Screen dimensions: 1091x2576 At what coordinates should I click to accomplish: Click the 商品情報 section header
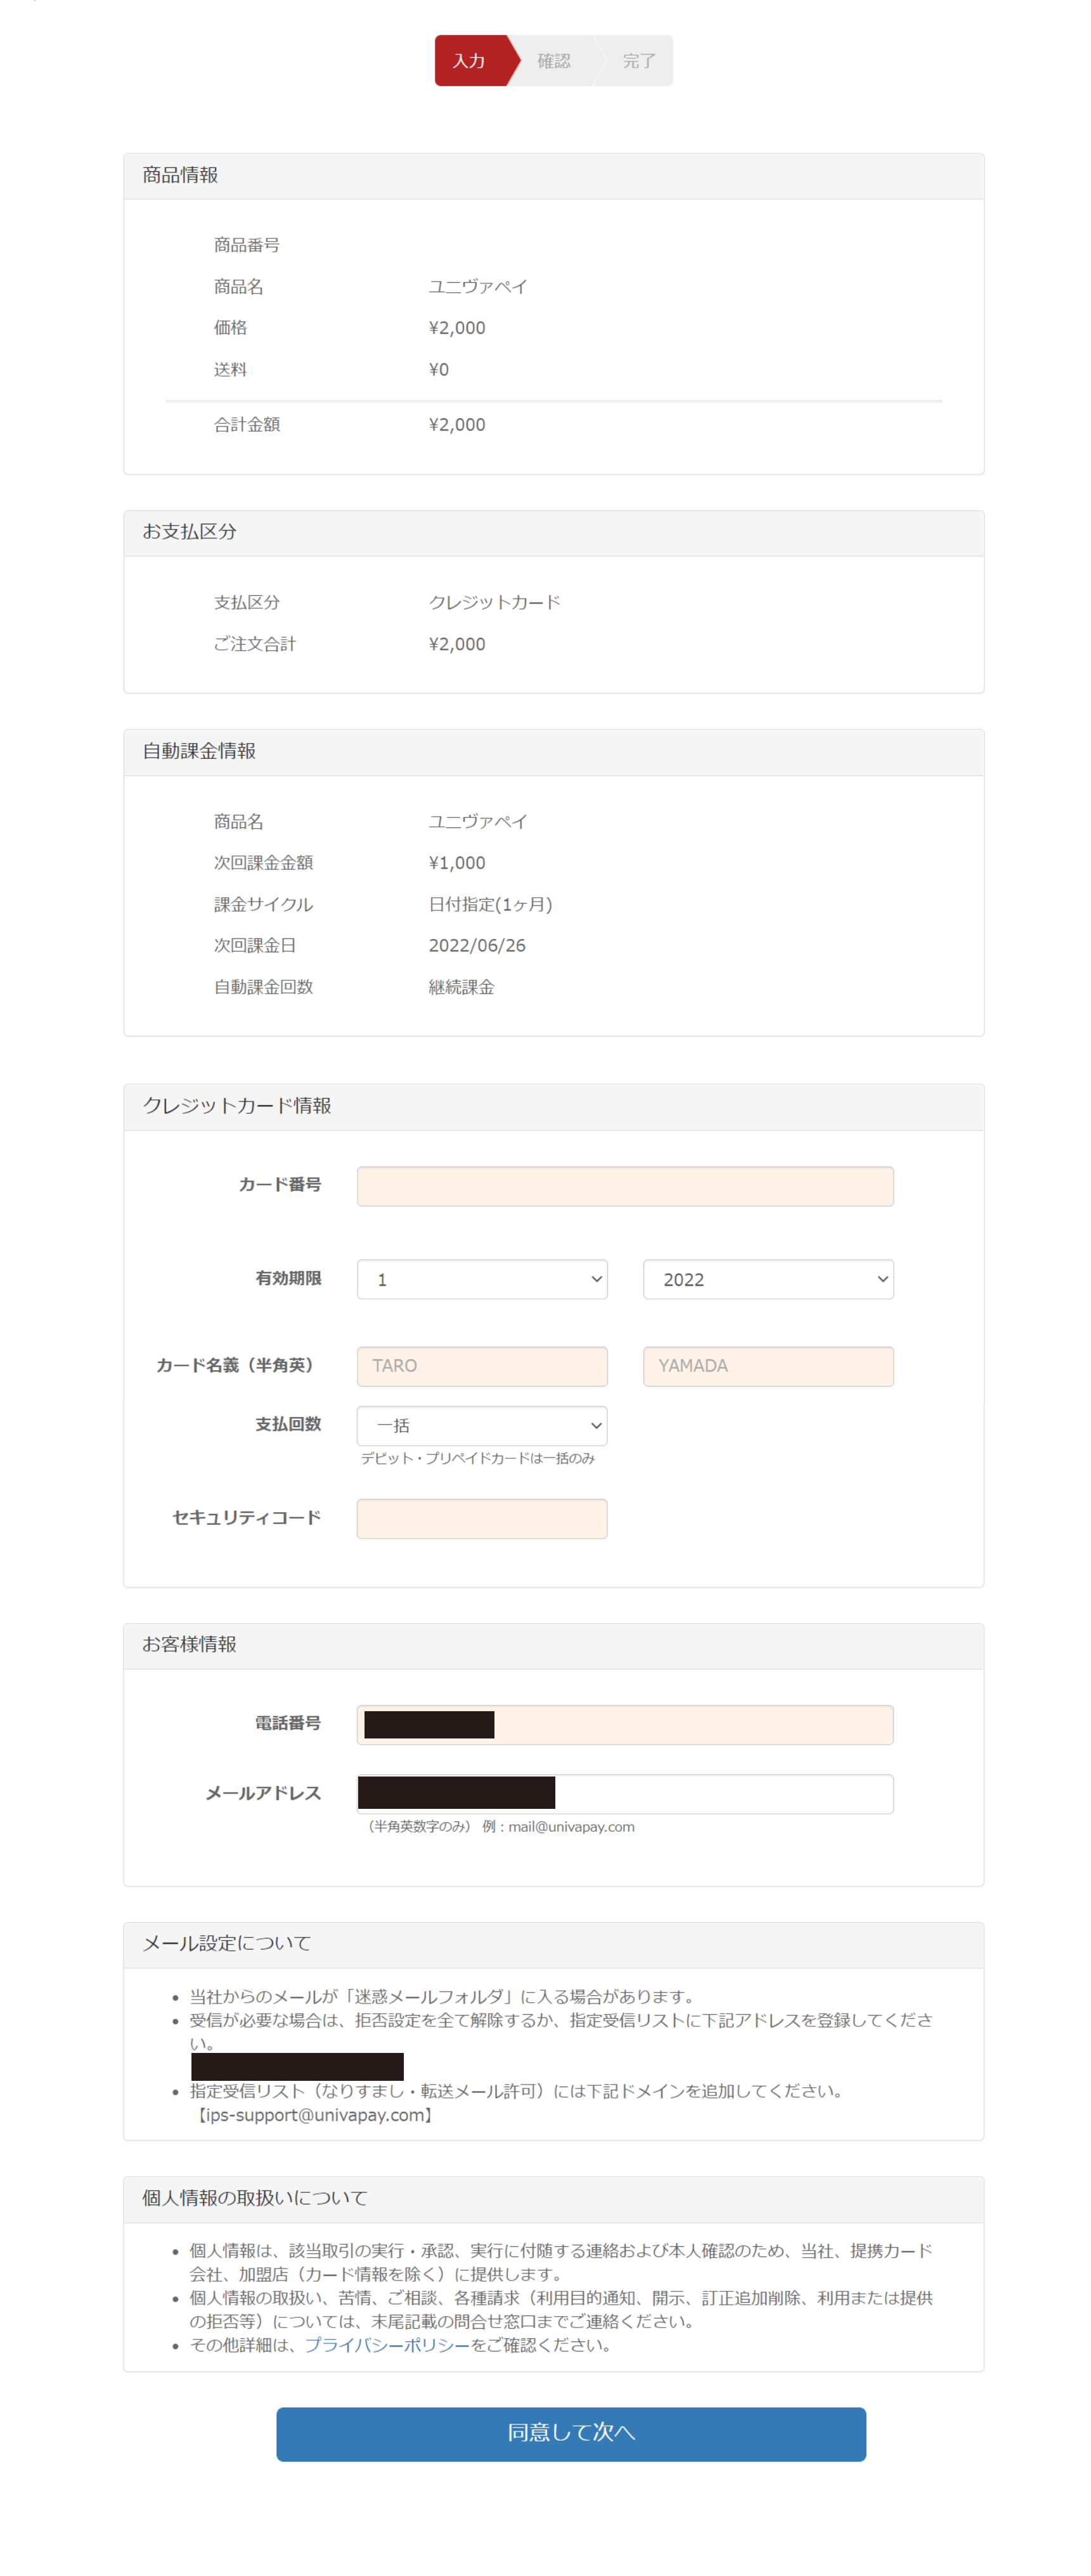180,175
